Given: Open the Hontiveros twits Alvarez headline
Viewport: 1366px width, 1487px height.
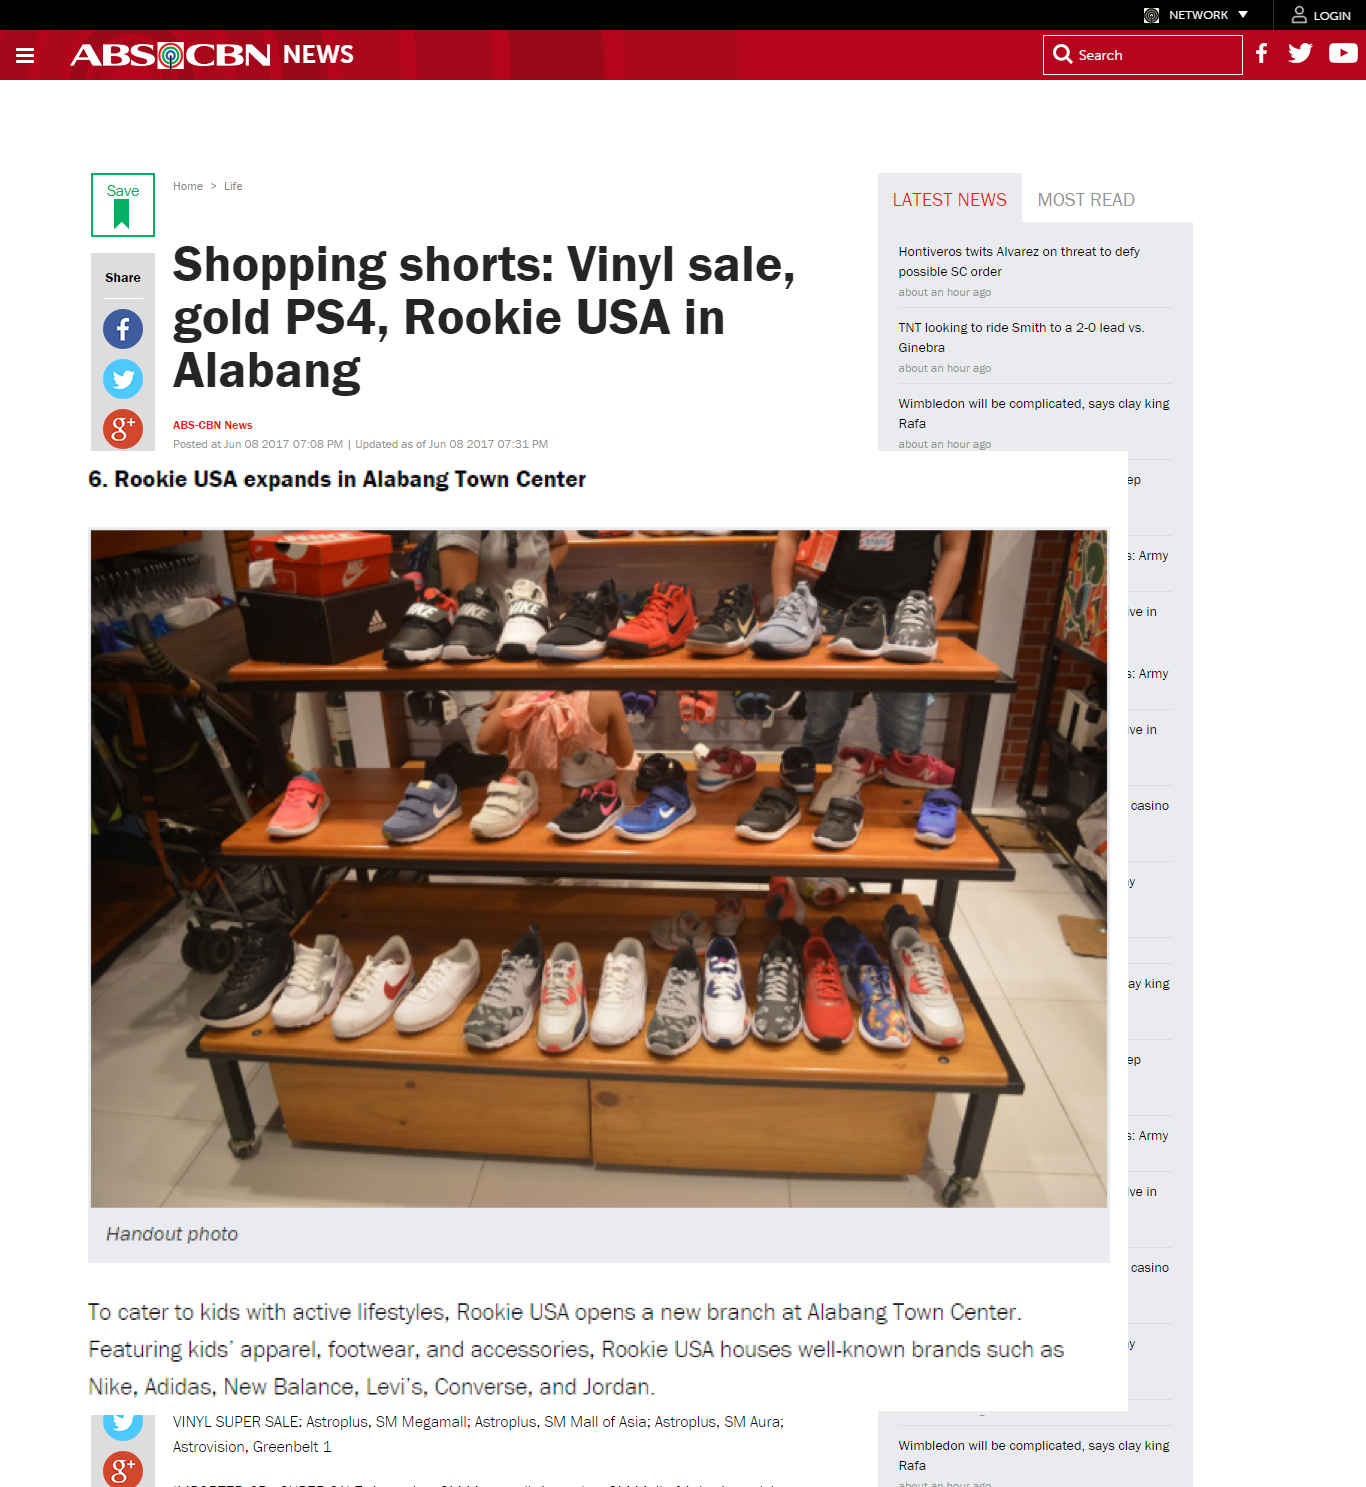Looking at the screenshot, I should pos(1019,262).
